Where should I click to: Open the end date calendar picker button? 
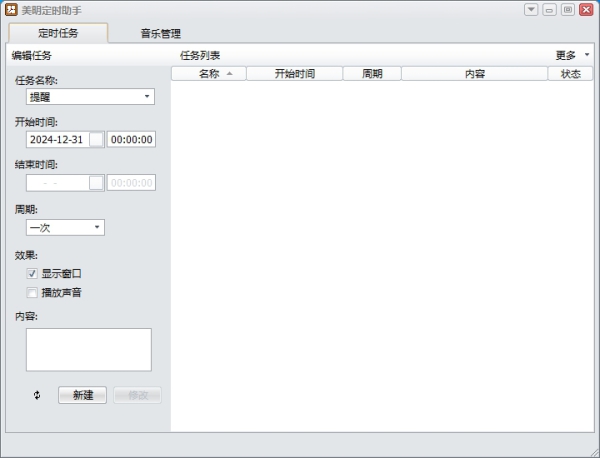pyautogui.click(x=96, y=183)
